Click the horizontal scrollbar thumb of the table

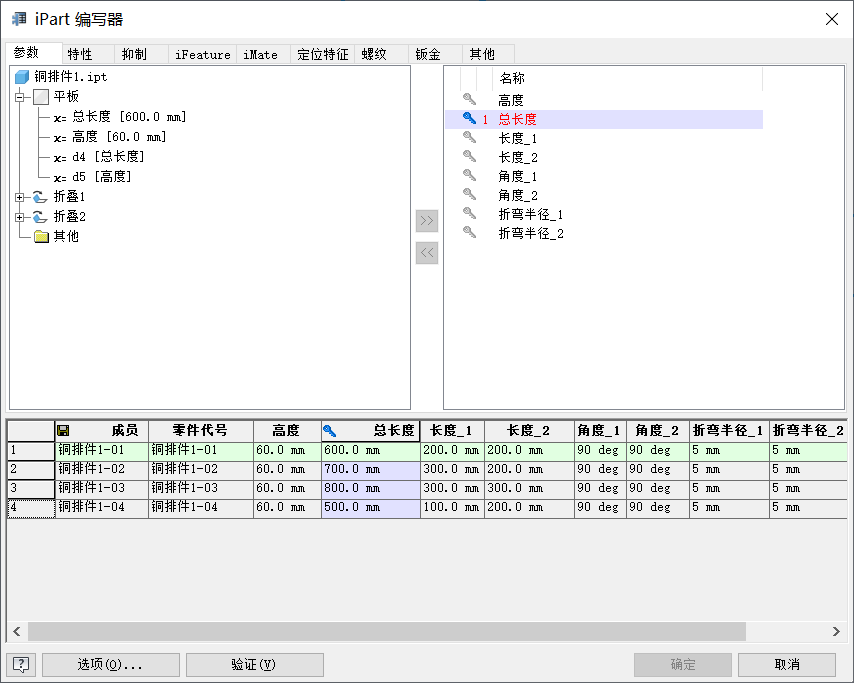pyautogui.click(x=387, y=632)
